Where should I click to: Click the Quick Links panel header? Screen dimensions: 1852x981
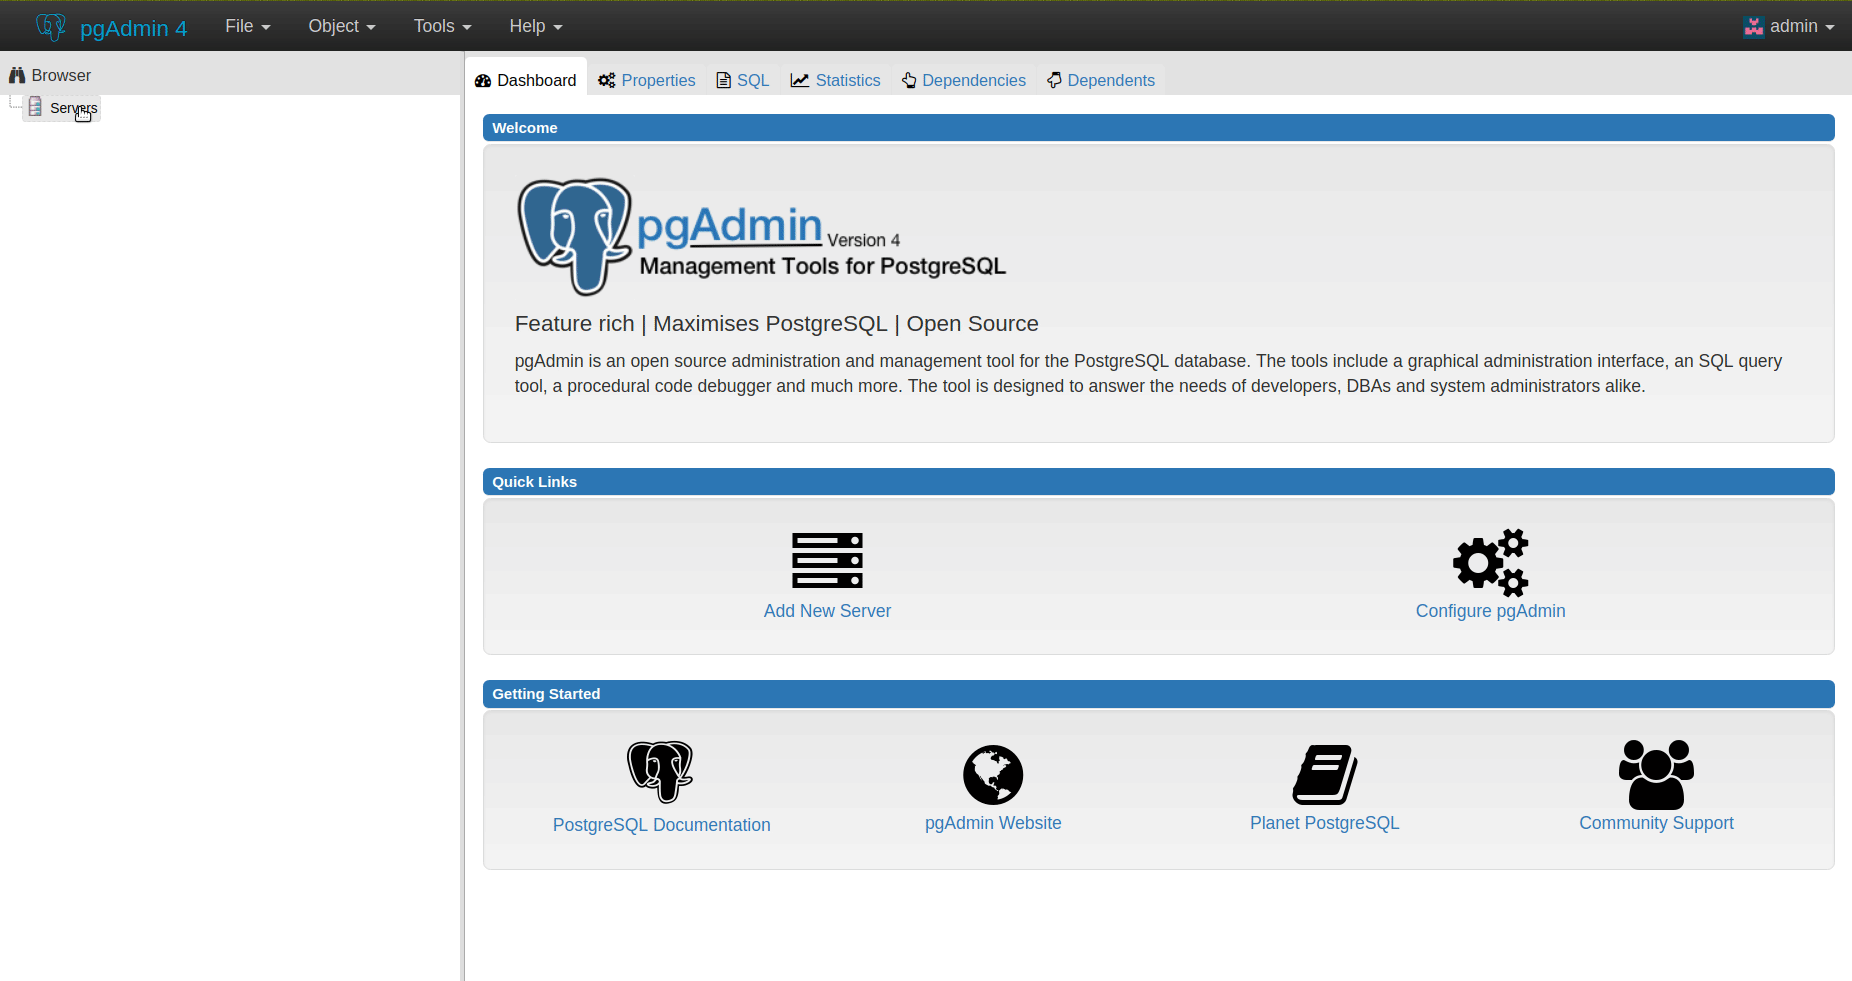tap(1158, 482)
